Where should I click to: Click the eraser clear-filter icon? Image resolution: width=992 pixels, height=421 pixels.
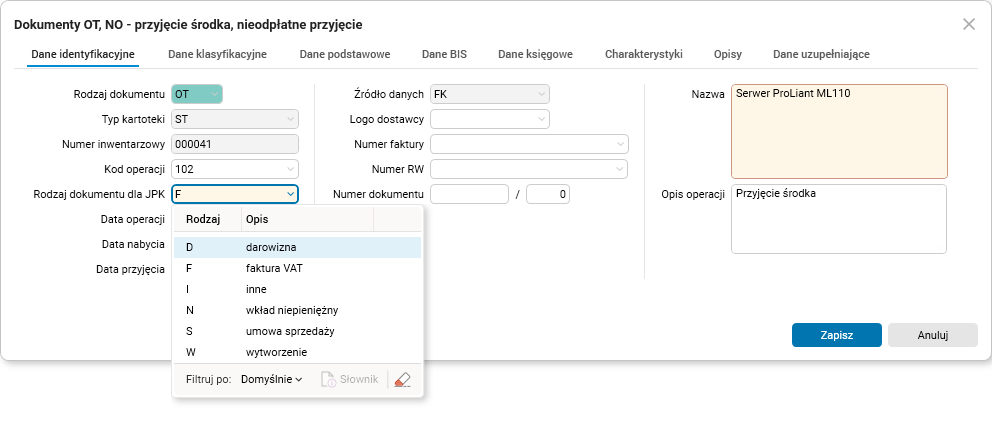point(403,380)
